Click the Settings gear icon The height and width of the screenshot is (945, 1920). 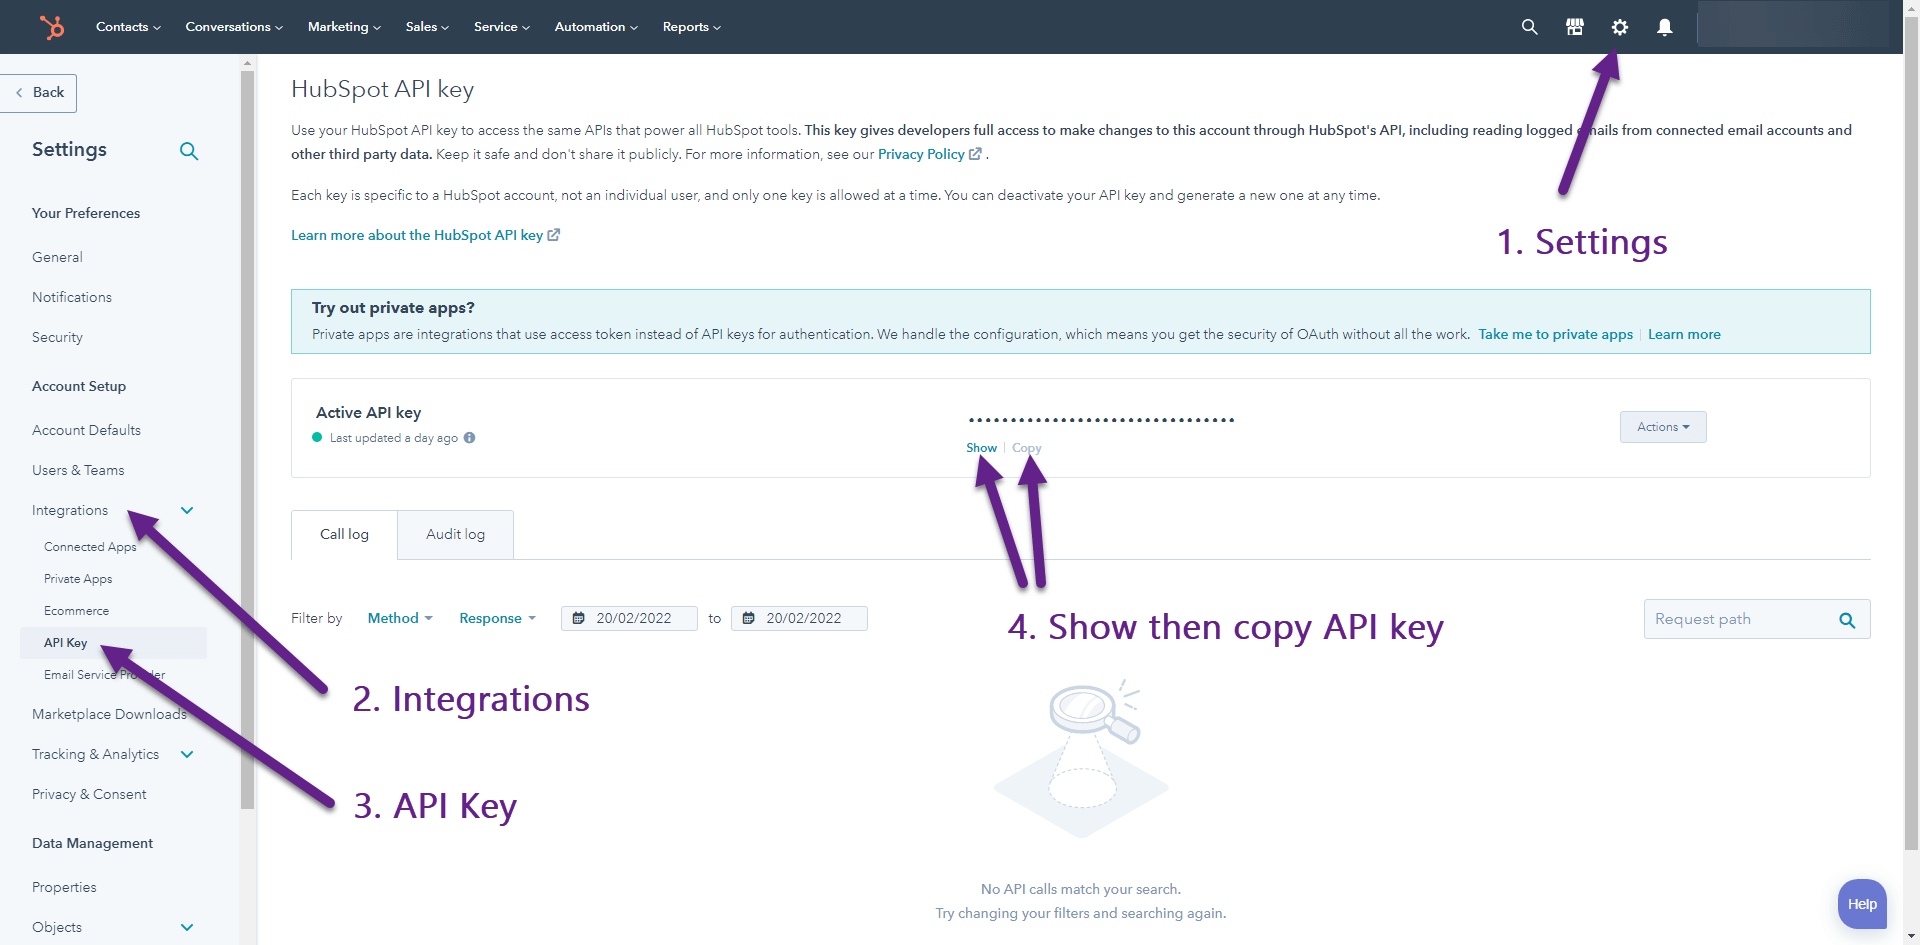1619,27
